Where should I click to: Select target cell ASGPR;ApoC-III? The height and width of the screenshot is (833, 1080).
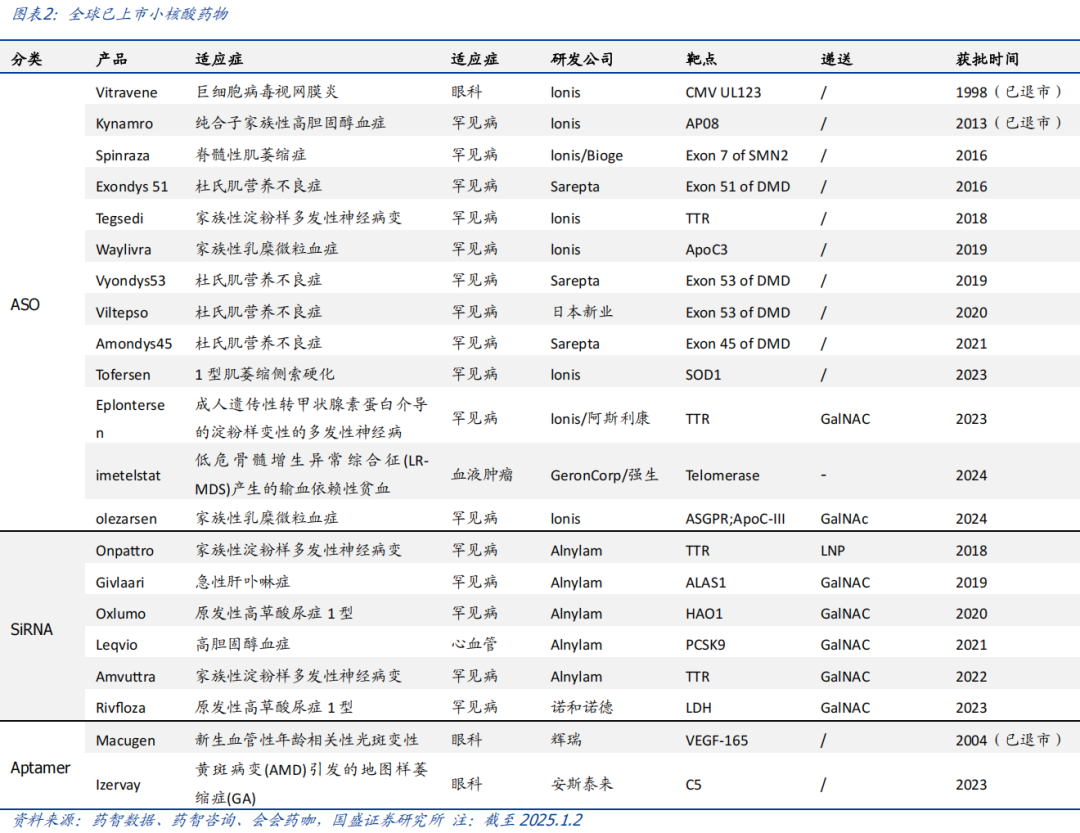[735, 519]
